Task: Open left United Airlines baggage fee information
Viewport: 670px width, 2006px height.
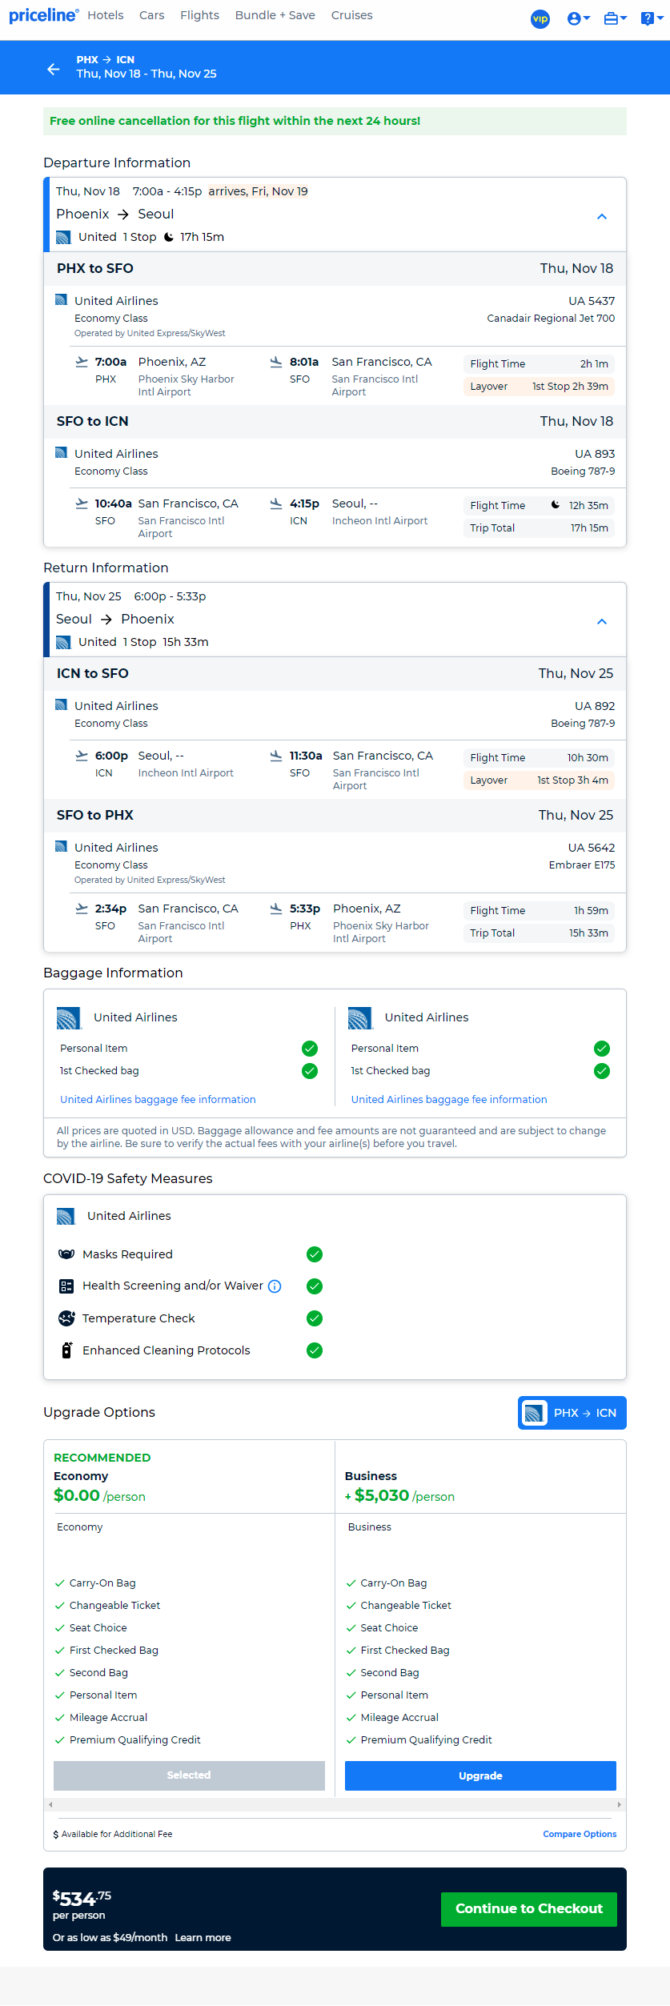Action: pos(158,1099)
